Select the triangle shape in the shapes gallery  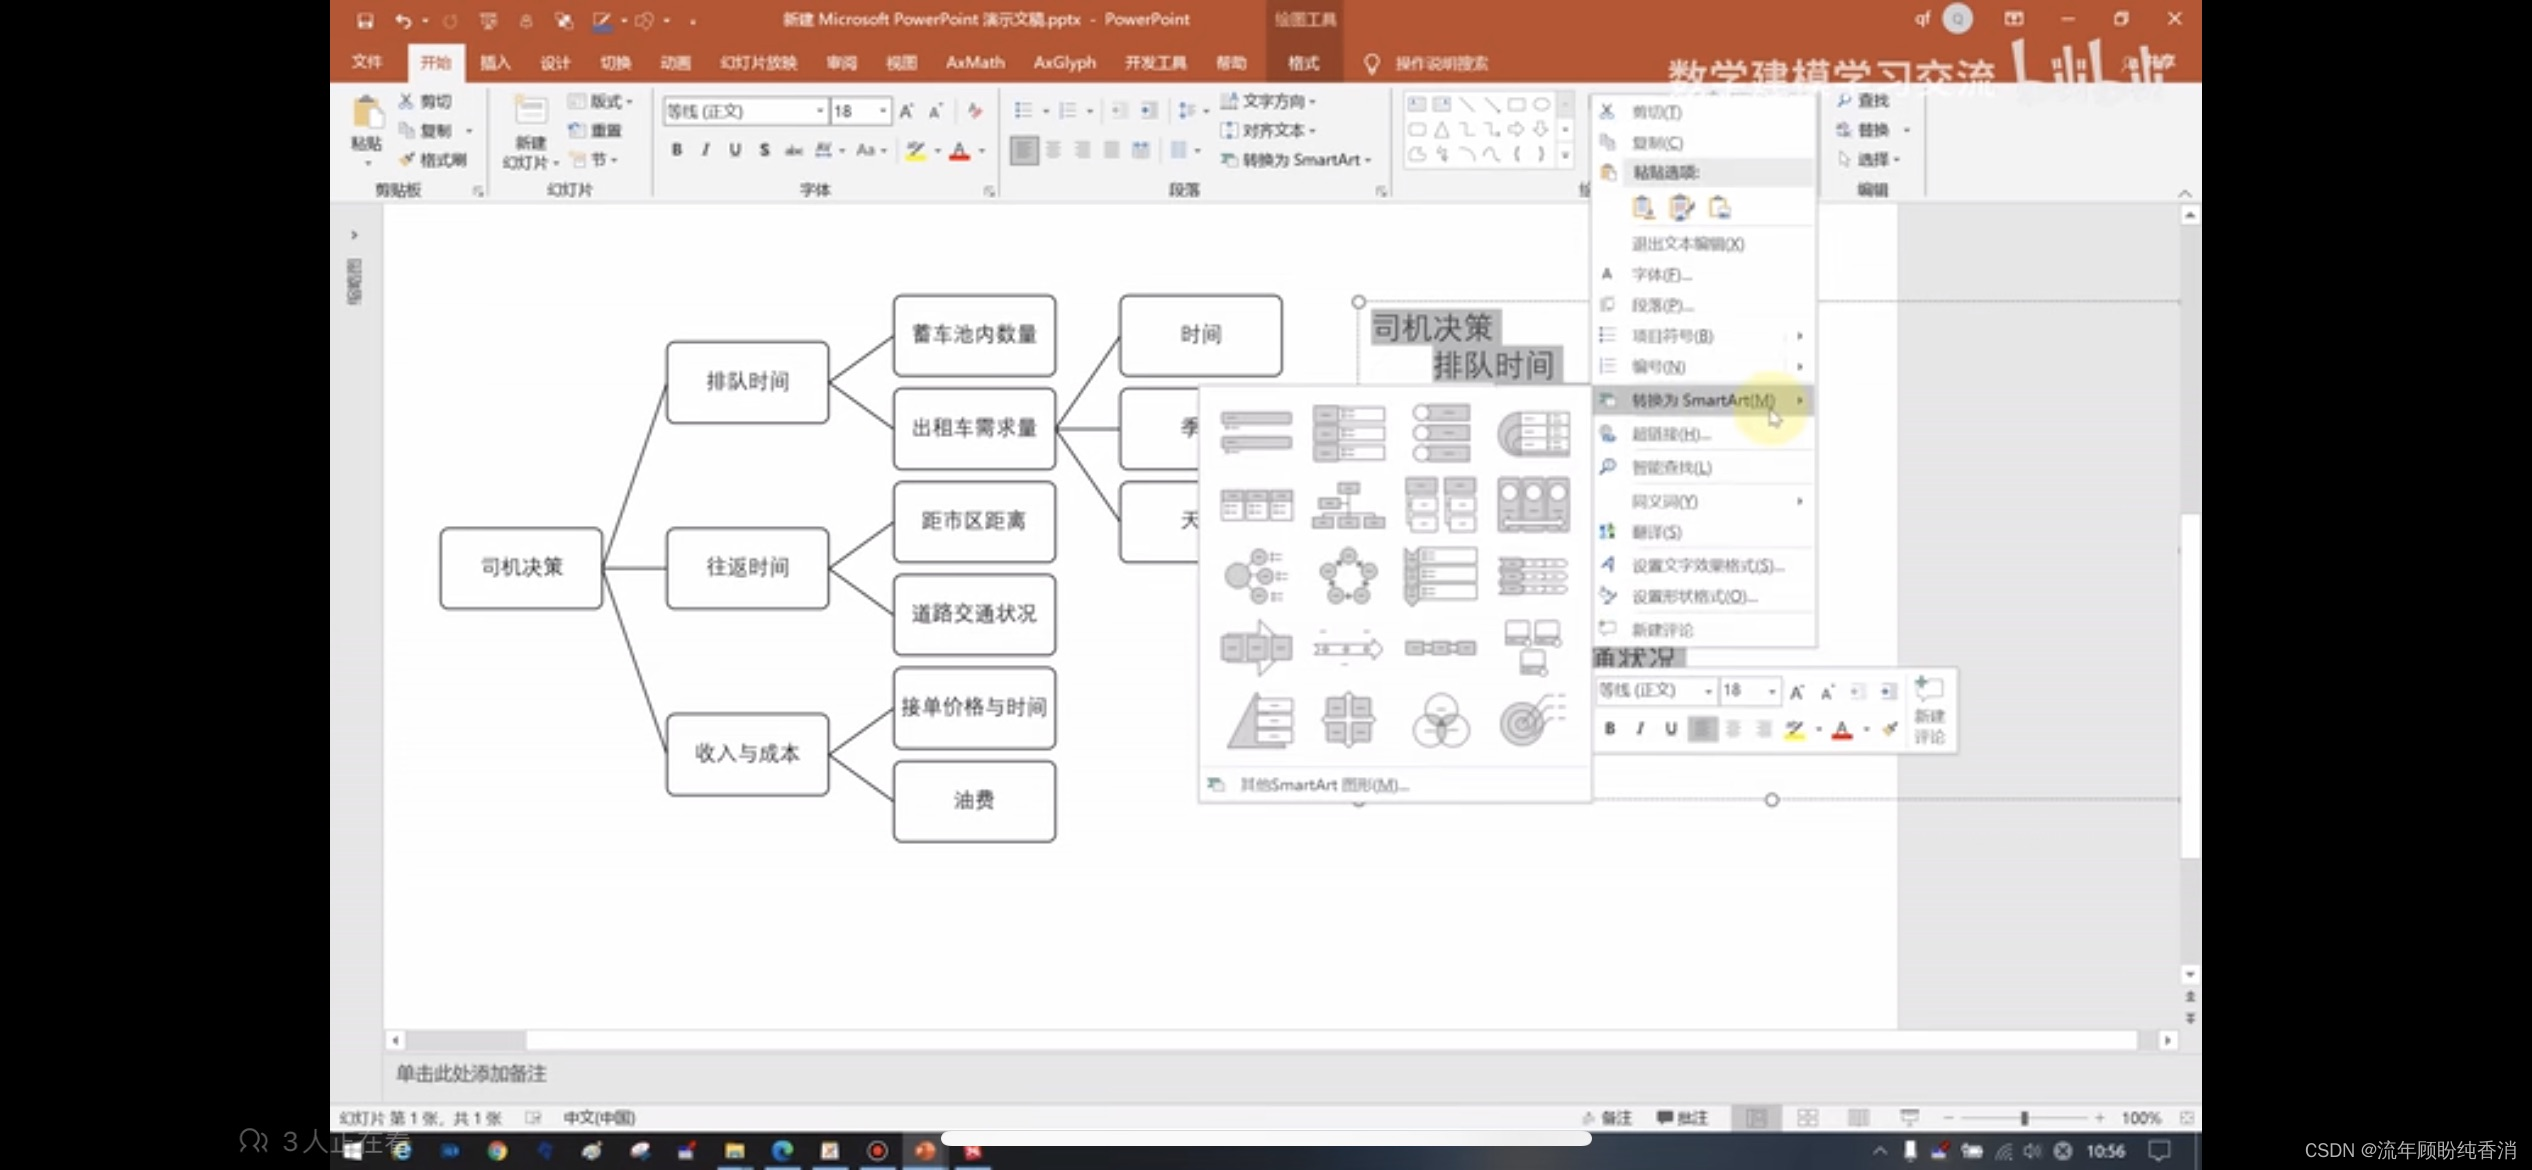point(1441,129)
